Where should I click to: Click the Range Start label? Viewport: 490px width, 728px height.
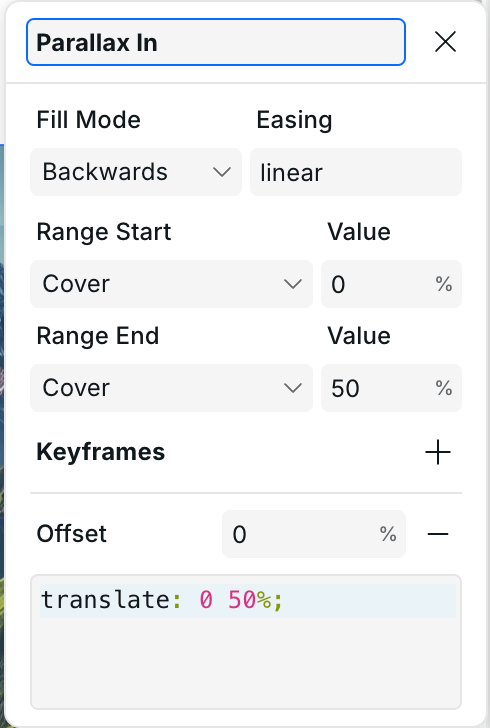pyautogui.click(x=104, y=232)
